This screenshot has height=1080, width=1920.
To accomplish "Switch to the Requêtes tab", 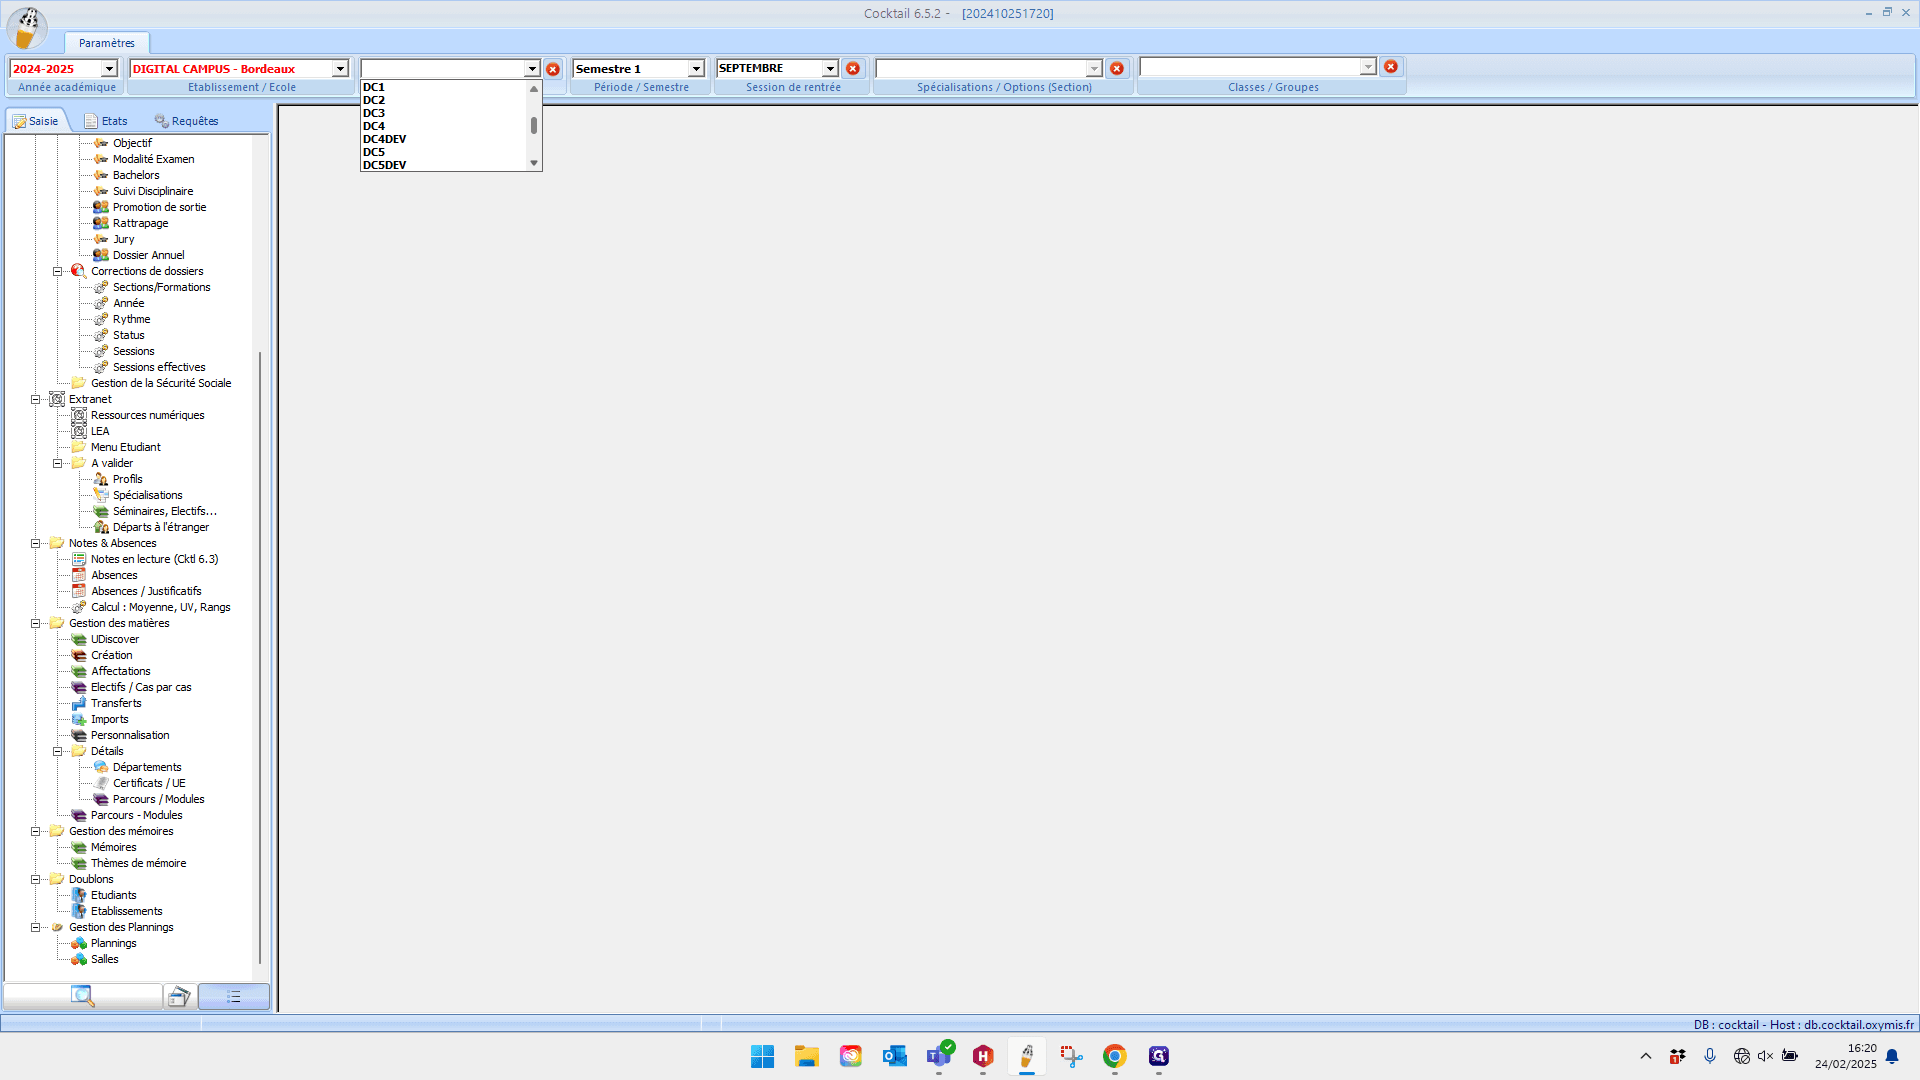I will click(187, 121).
